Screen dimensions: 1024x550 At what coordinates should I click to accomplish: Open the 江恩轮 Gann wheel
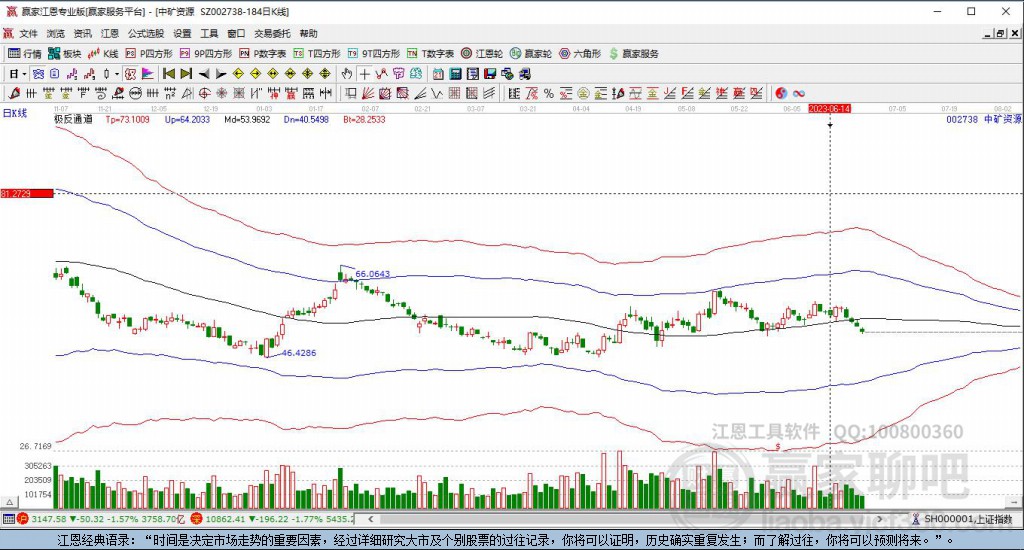[x=482, y=54]
